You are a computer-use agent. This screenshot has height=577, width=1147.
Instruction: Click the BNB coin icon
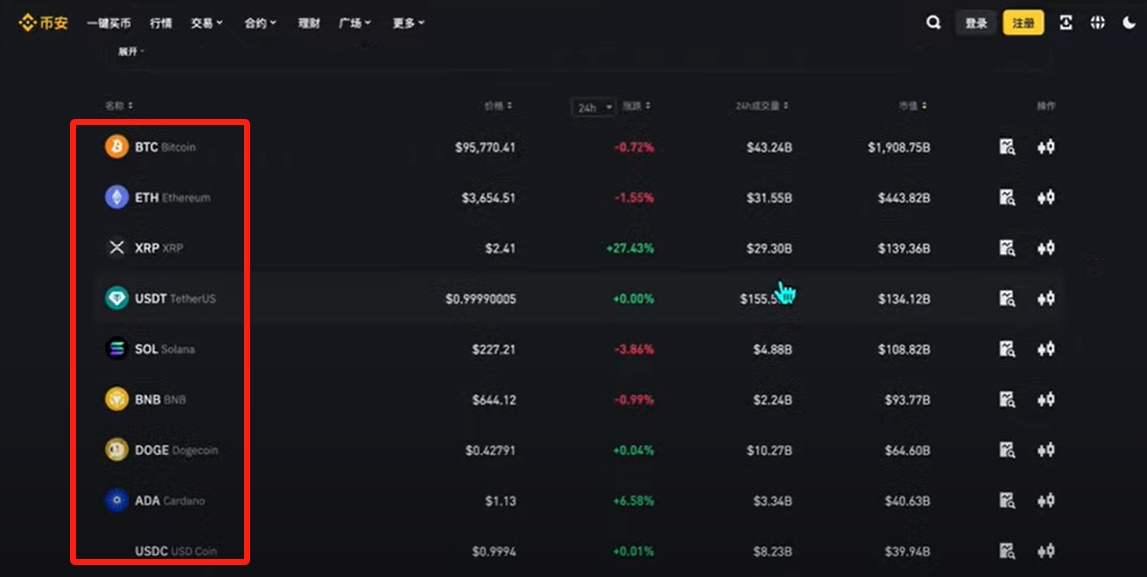tap(116, 399)
